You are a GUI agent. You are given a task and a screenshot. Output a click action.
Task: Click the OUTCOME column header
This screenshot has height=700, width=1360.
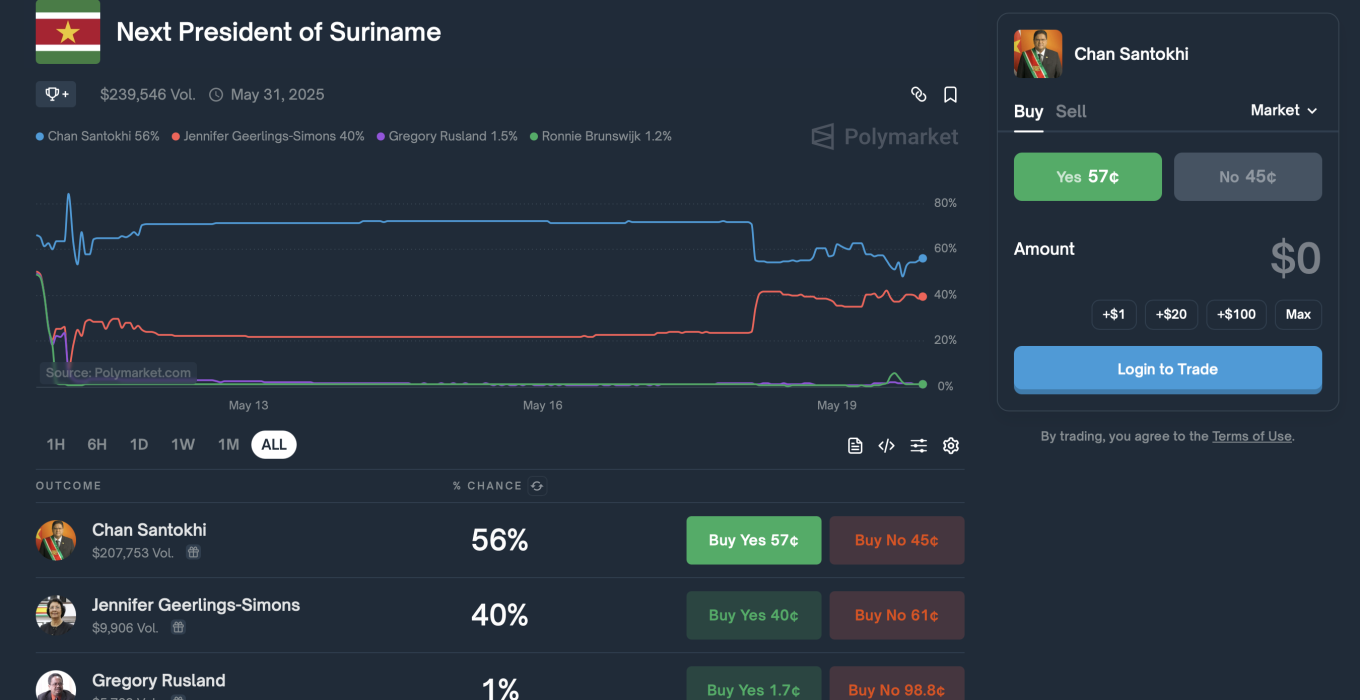pyautogui.click(x=69, y=486)
